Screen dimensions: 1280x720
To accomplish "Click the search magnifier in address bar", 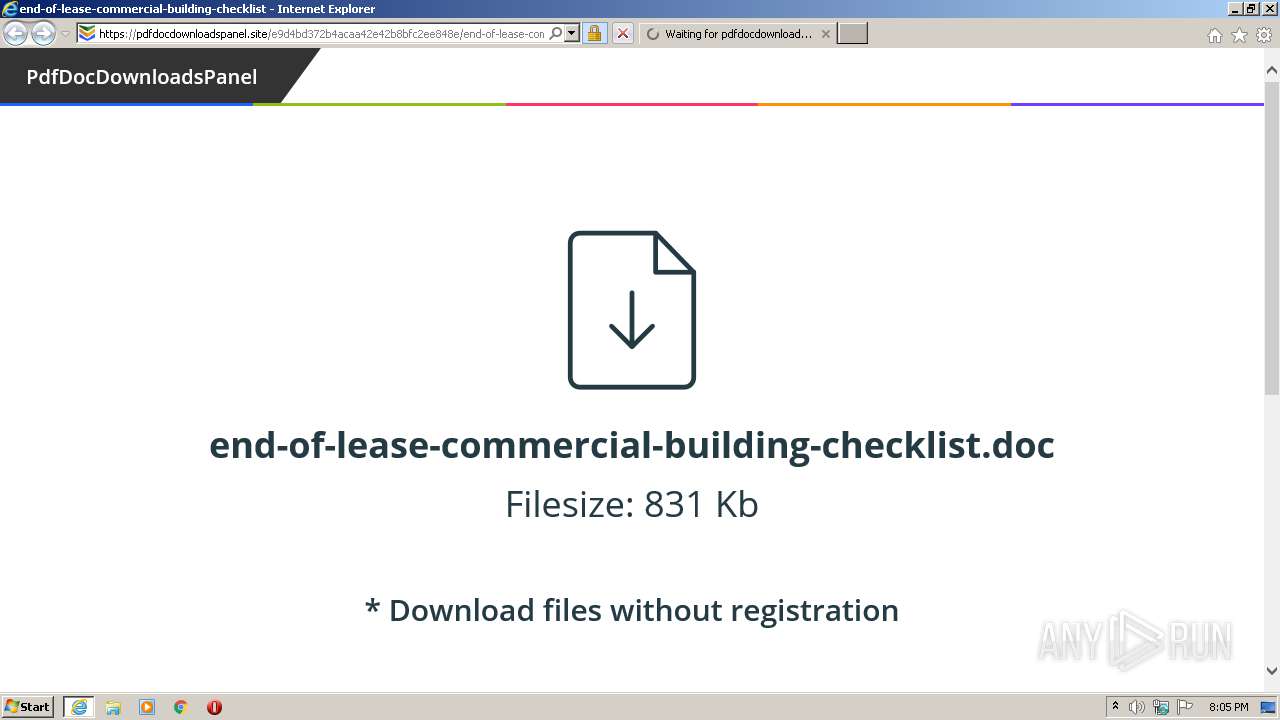I will (556, 33).
